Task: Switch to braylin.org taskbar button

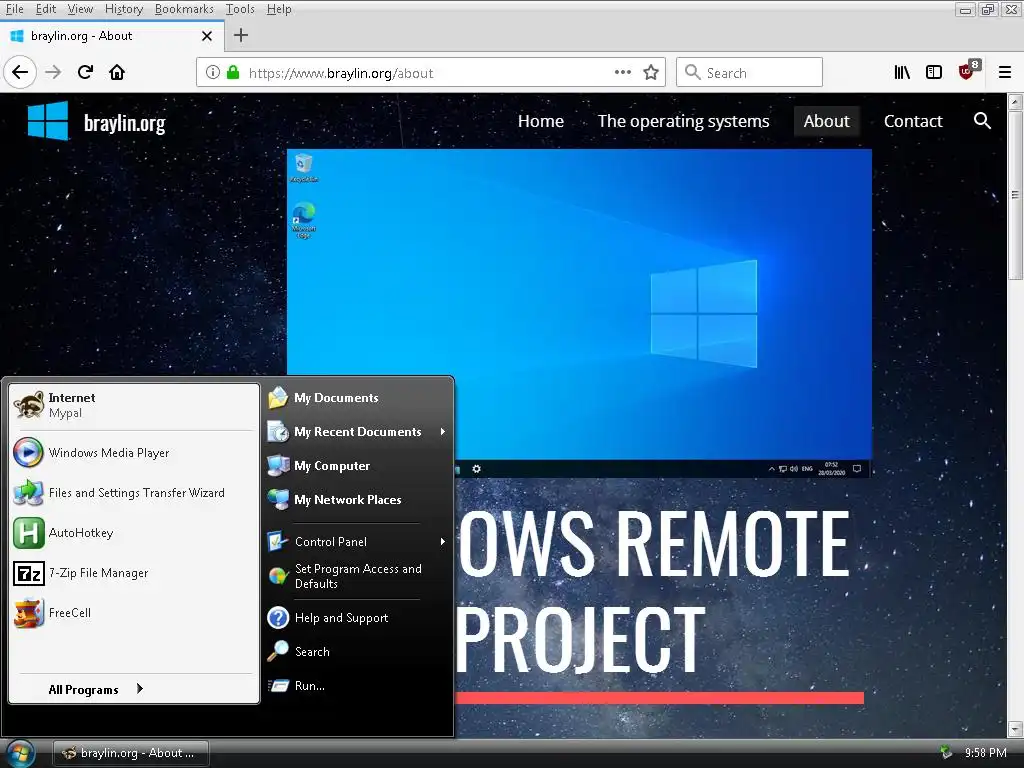Action: tap(131, 753)
